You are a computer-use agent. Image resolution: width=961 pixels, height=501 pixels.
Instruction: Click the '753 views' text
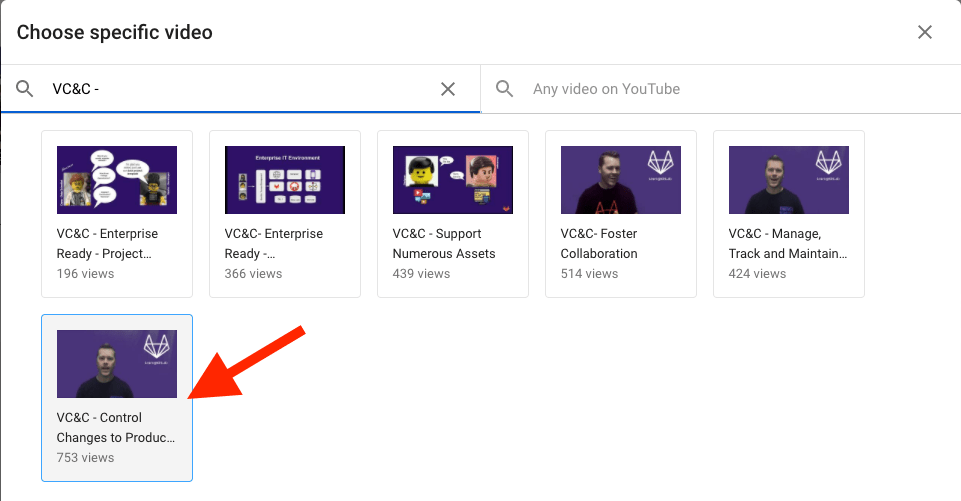pyautogui.click(x=85, y=457)
